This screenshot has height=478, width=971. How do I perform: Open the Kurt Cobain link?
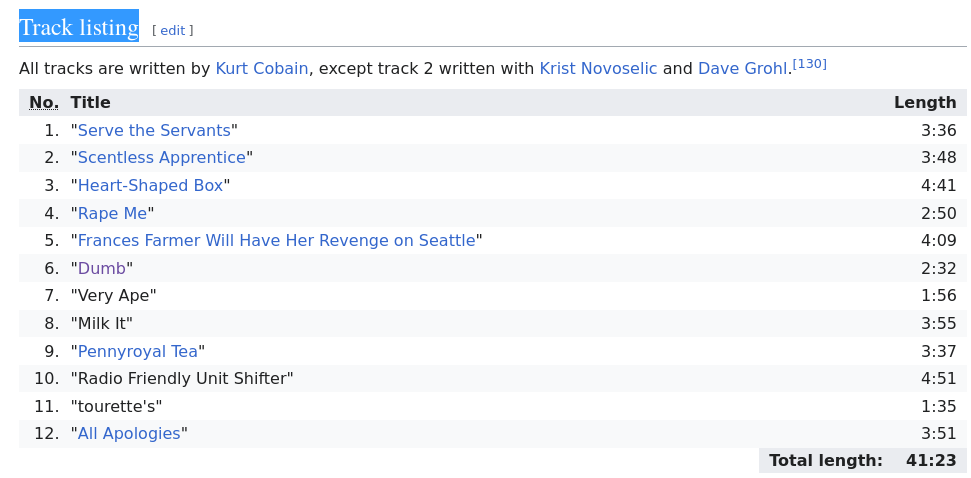pyautogui.click(x=261, y=69)
